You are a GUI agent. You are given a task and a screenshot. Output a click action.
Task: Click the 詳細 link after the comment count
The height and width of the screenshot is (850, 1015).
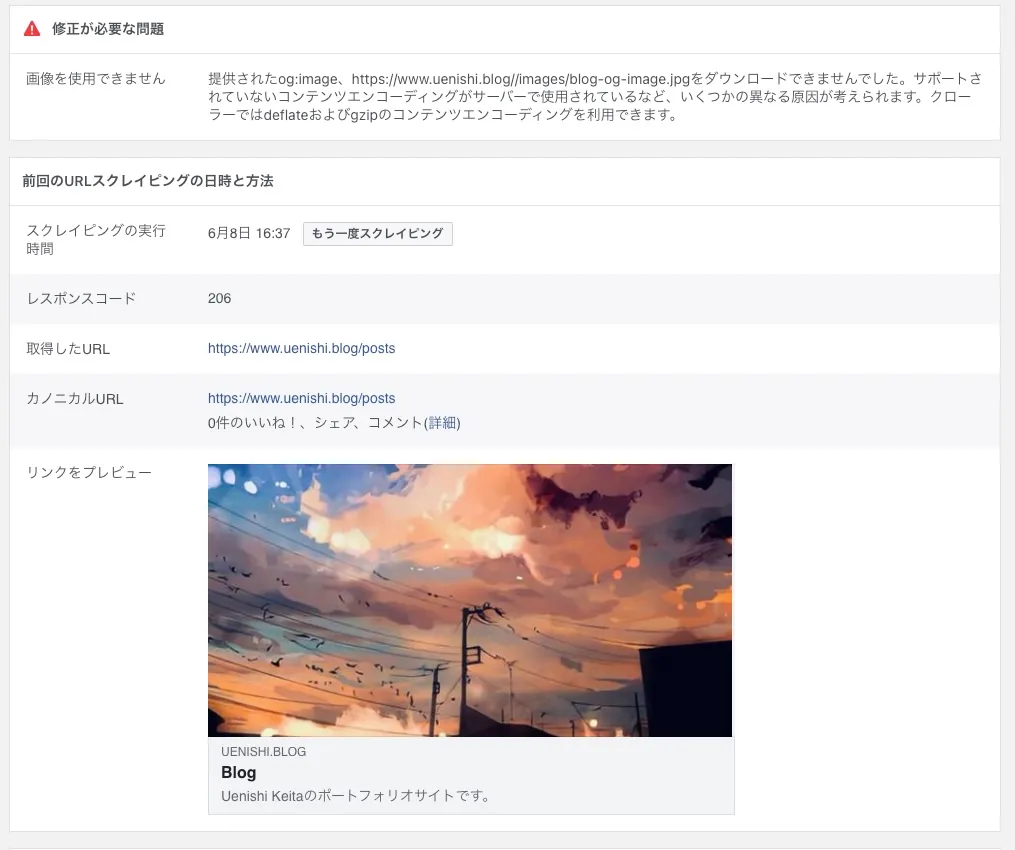tap(443, 423)
